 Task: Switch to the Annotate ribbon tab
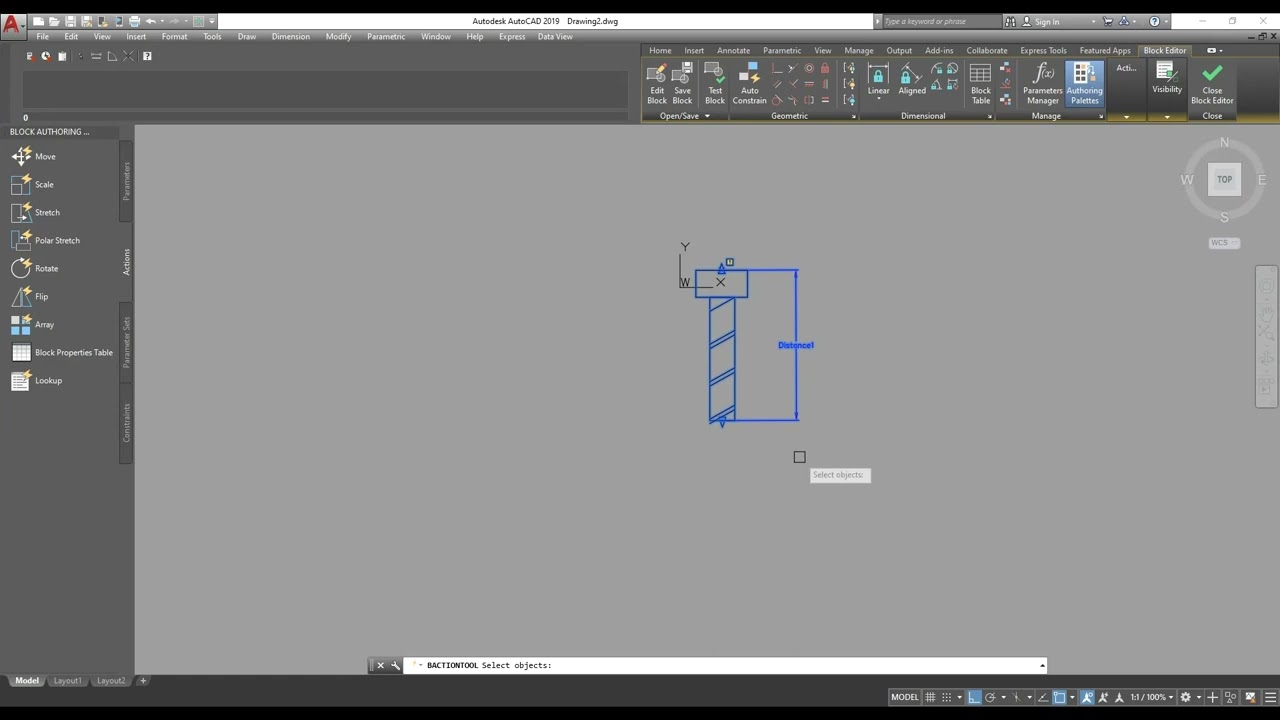pos(733,50)
